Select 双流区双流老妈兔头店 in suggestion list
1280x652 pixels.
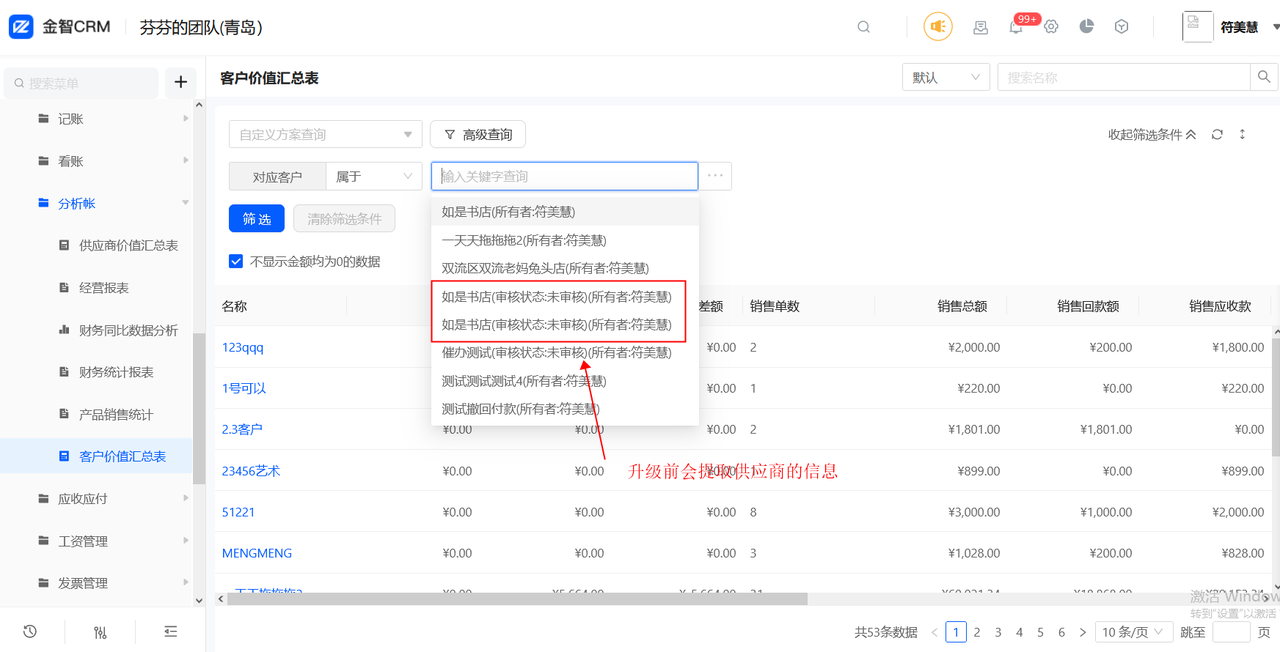tap(565, 268)
